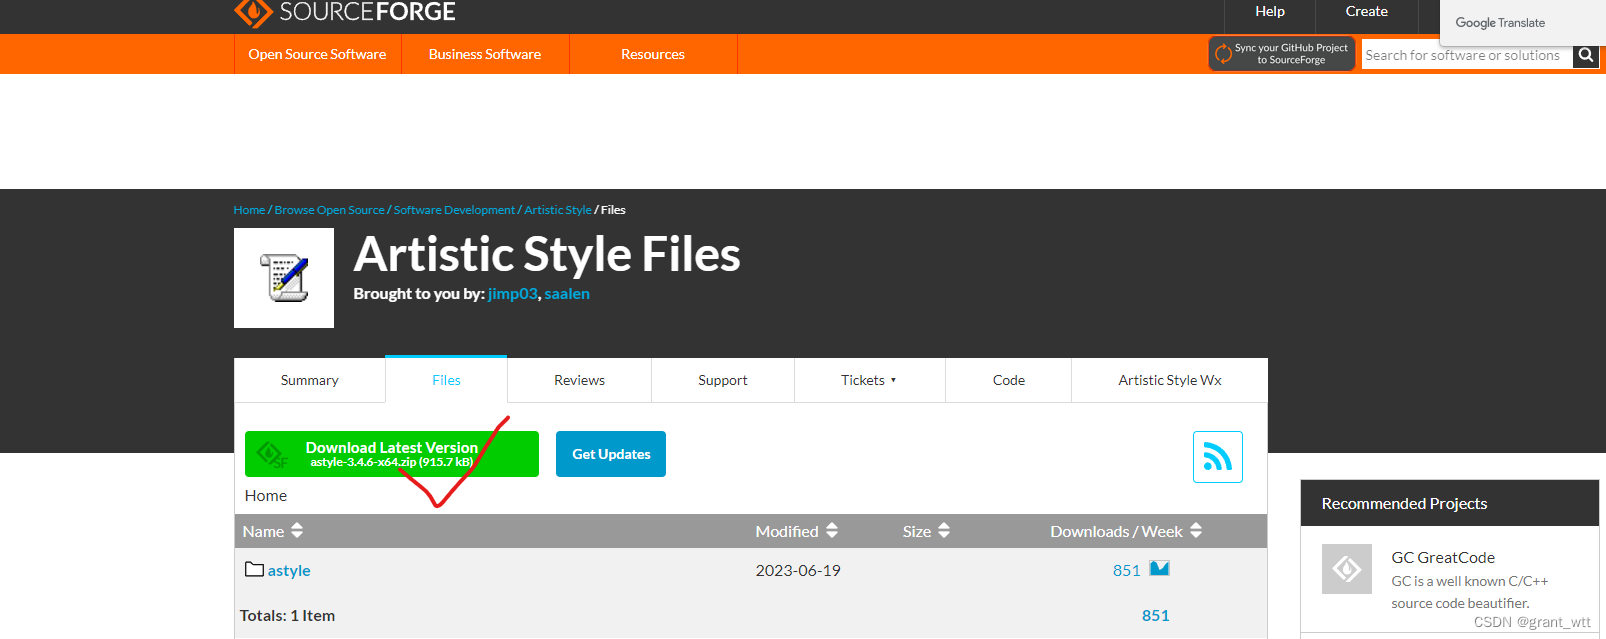This screenshot has height=639, width=1606.
Task: Open the Support tab
Action: (x=723, y=380)
